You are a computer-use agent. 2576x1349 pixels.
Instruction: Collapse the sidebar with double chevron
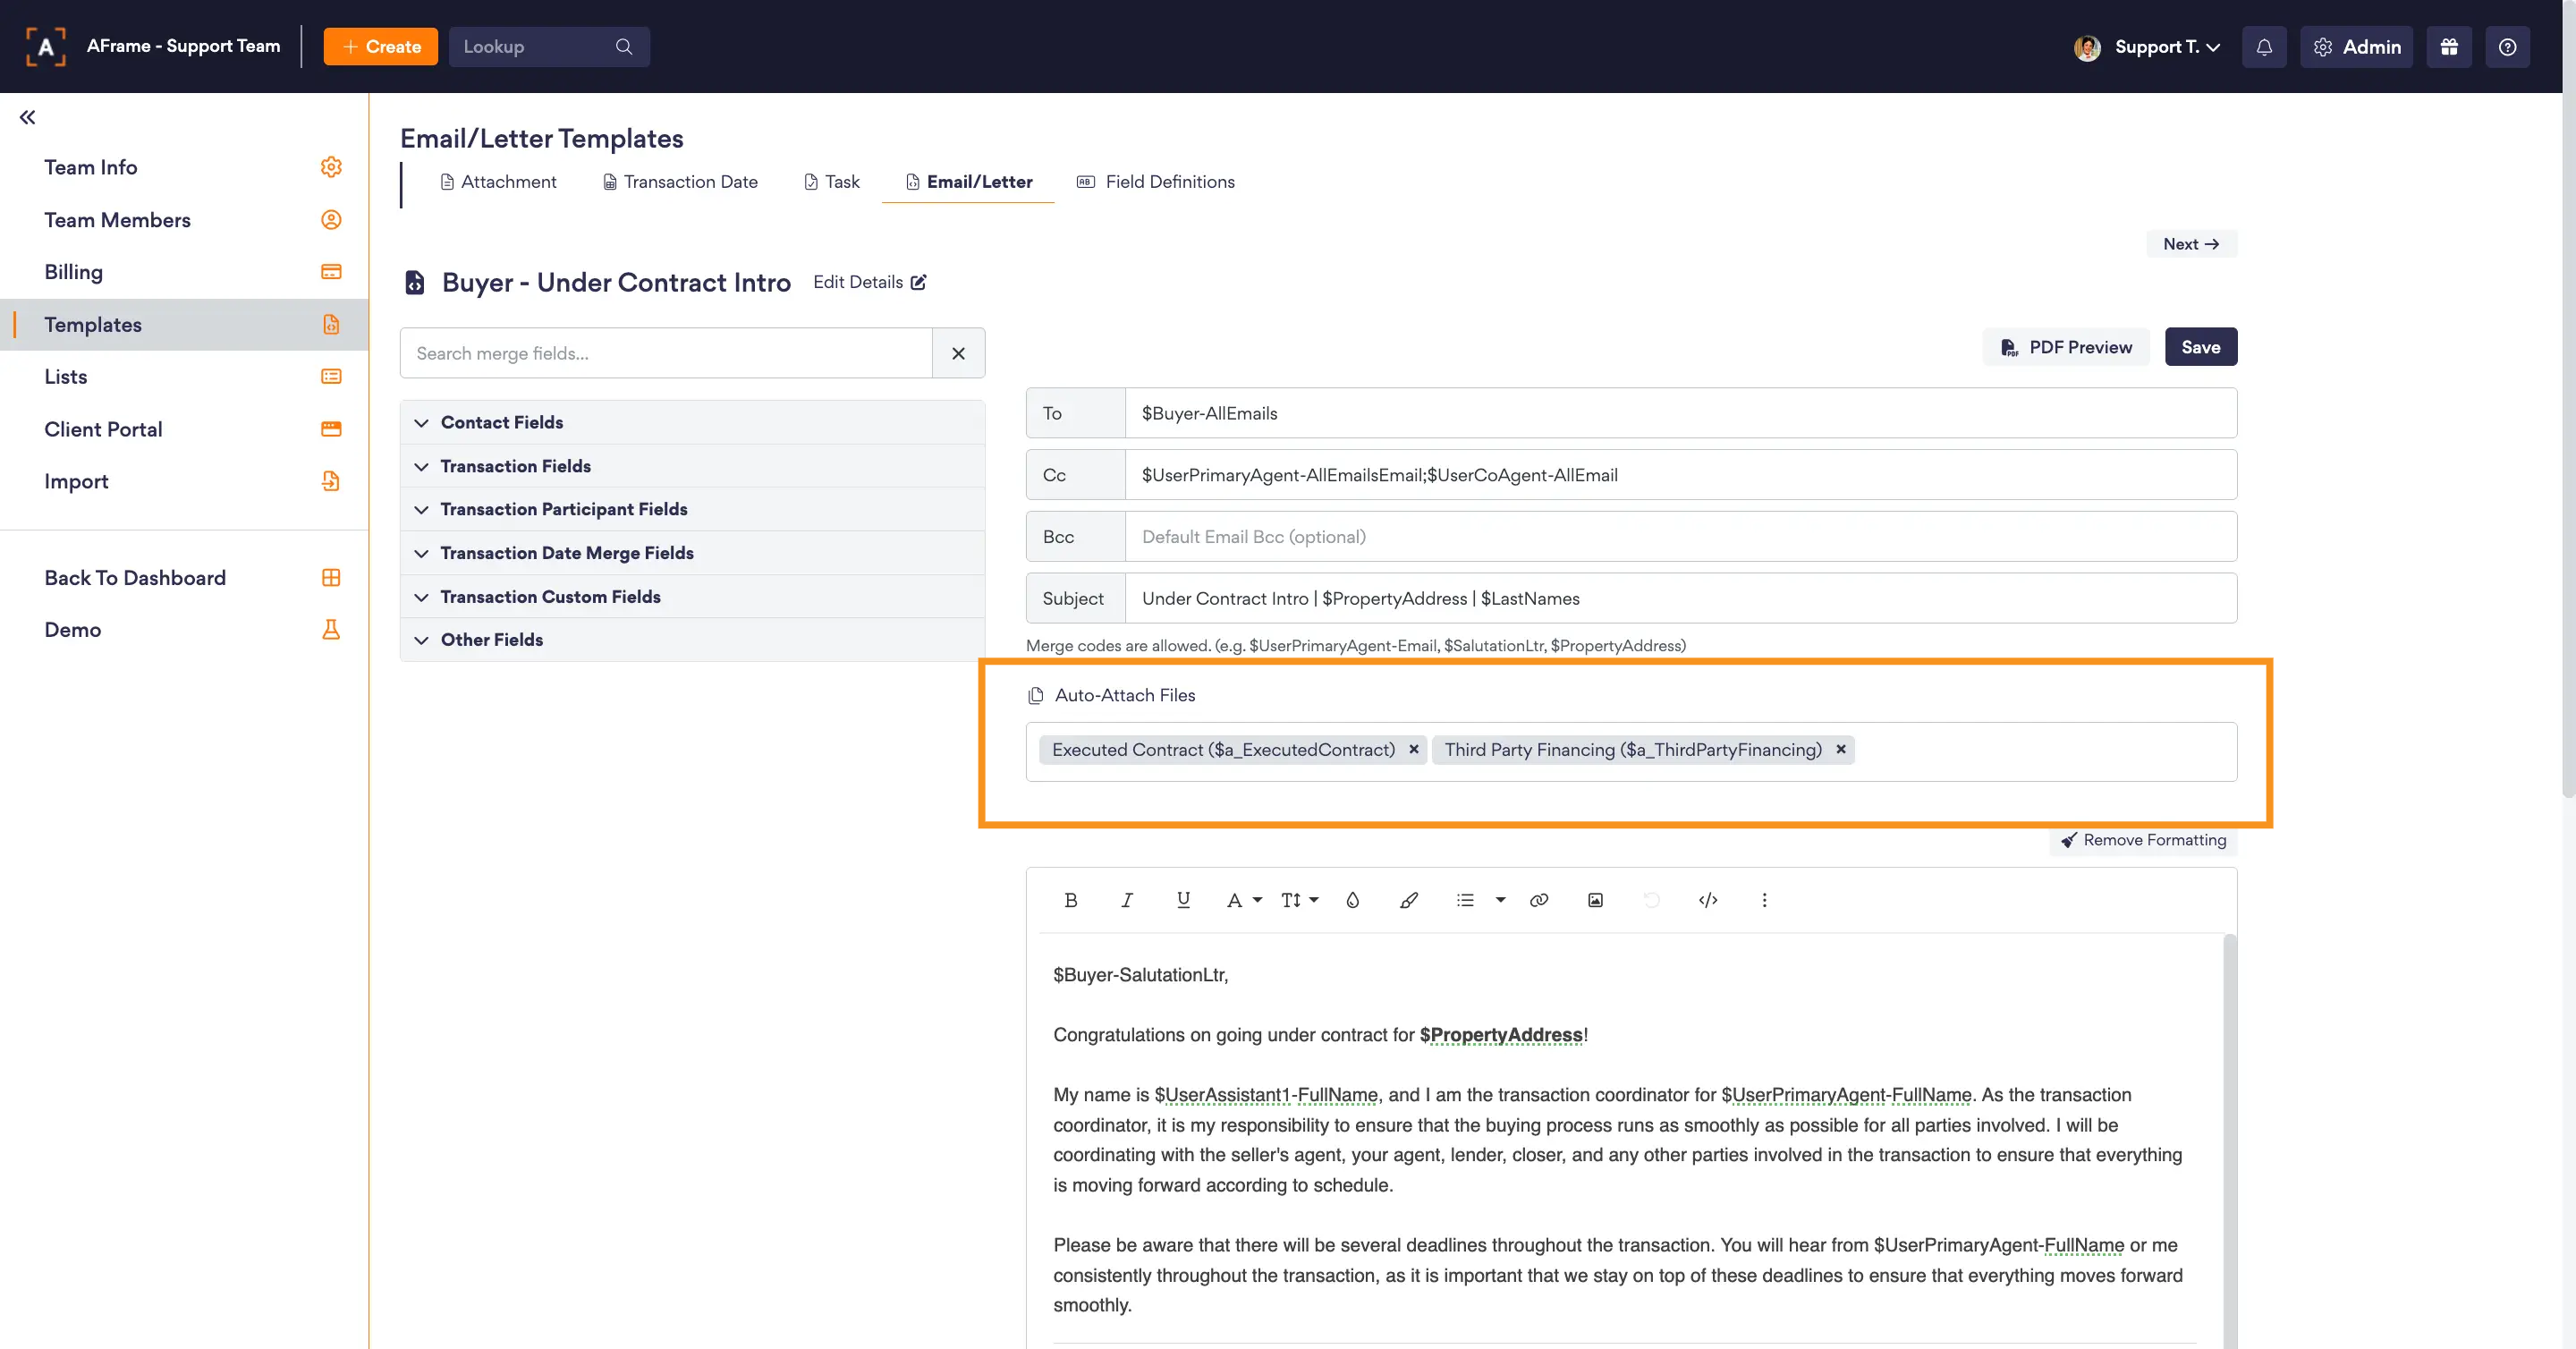27,117
